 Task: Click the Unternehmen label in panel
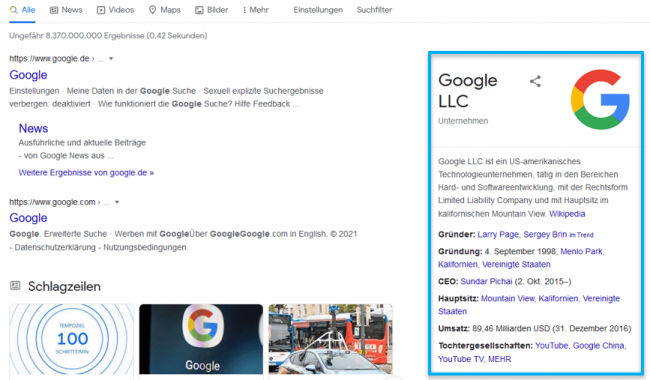tap(463, 121)
